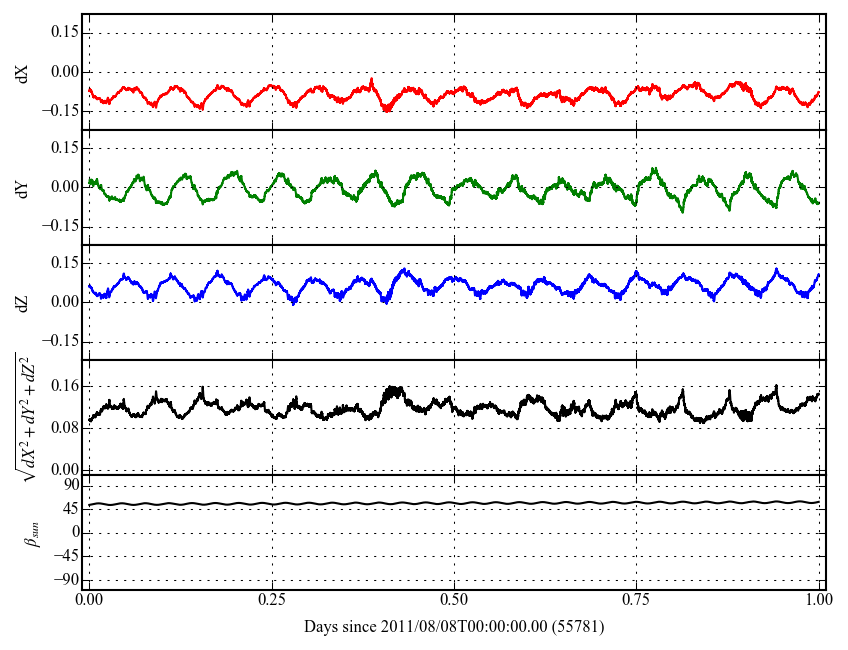Click the -45 tick on β sun axis

click(66, 556)
